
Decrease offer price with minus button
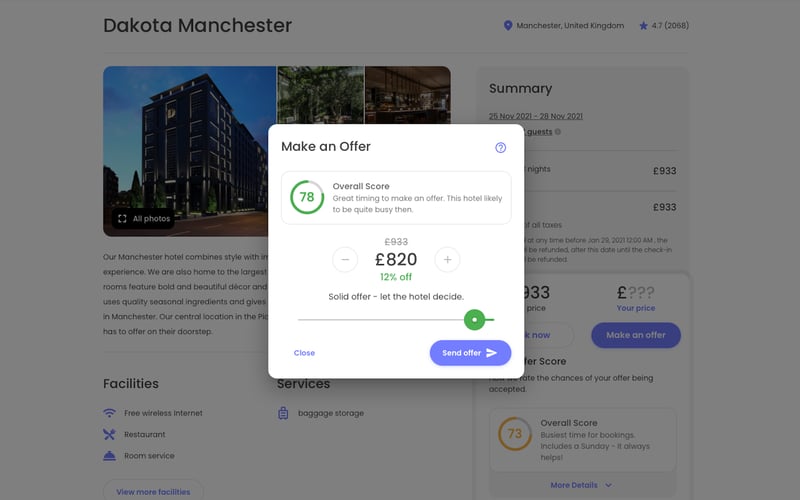(x=345, y=260)
